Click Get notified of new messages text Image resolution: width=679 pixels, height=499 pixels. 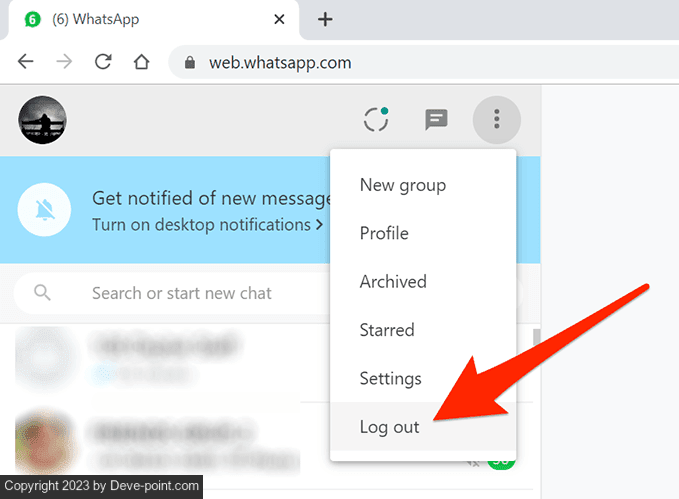[211, 198]
